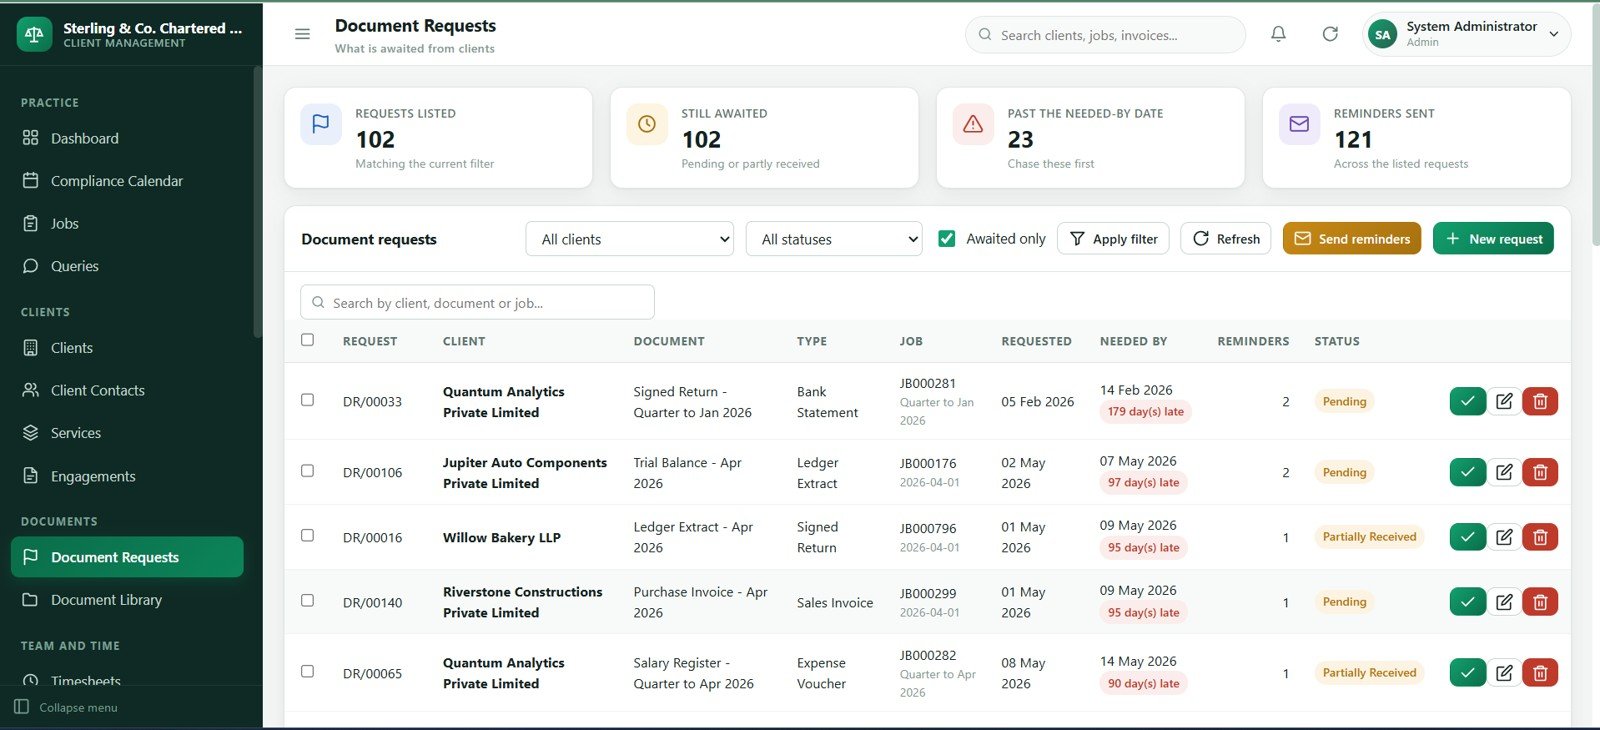Edit request DR/00065
The width and height of the screenshot is (1600, 730).
click(x=1504, y=673)
